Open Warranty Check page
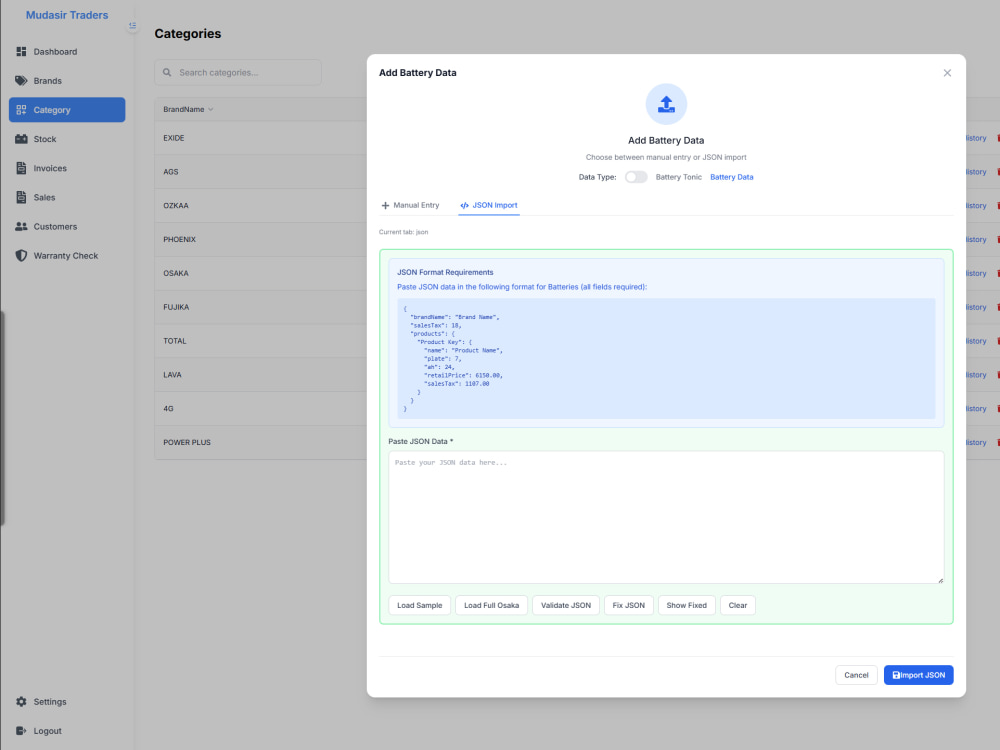1000x750 pixels. point(67,256)
